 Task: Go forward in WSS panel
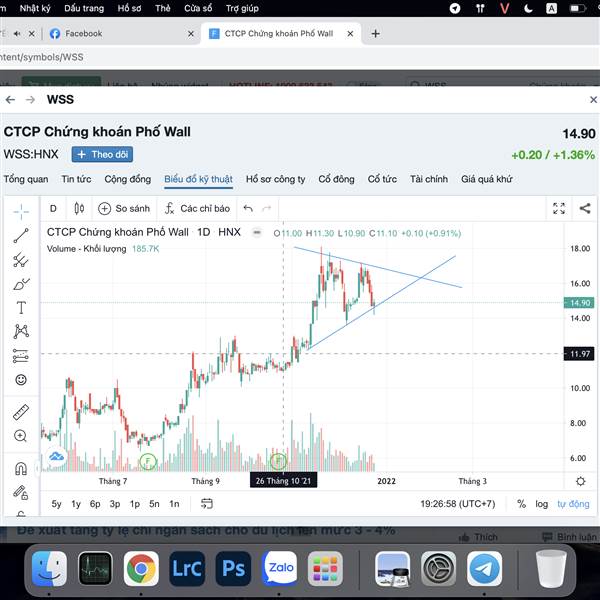tap(30, 100)
